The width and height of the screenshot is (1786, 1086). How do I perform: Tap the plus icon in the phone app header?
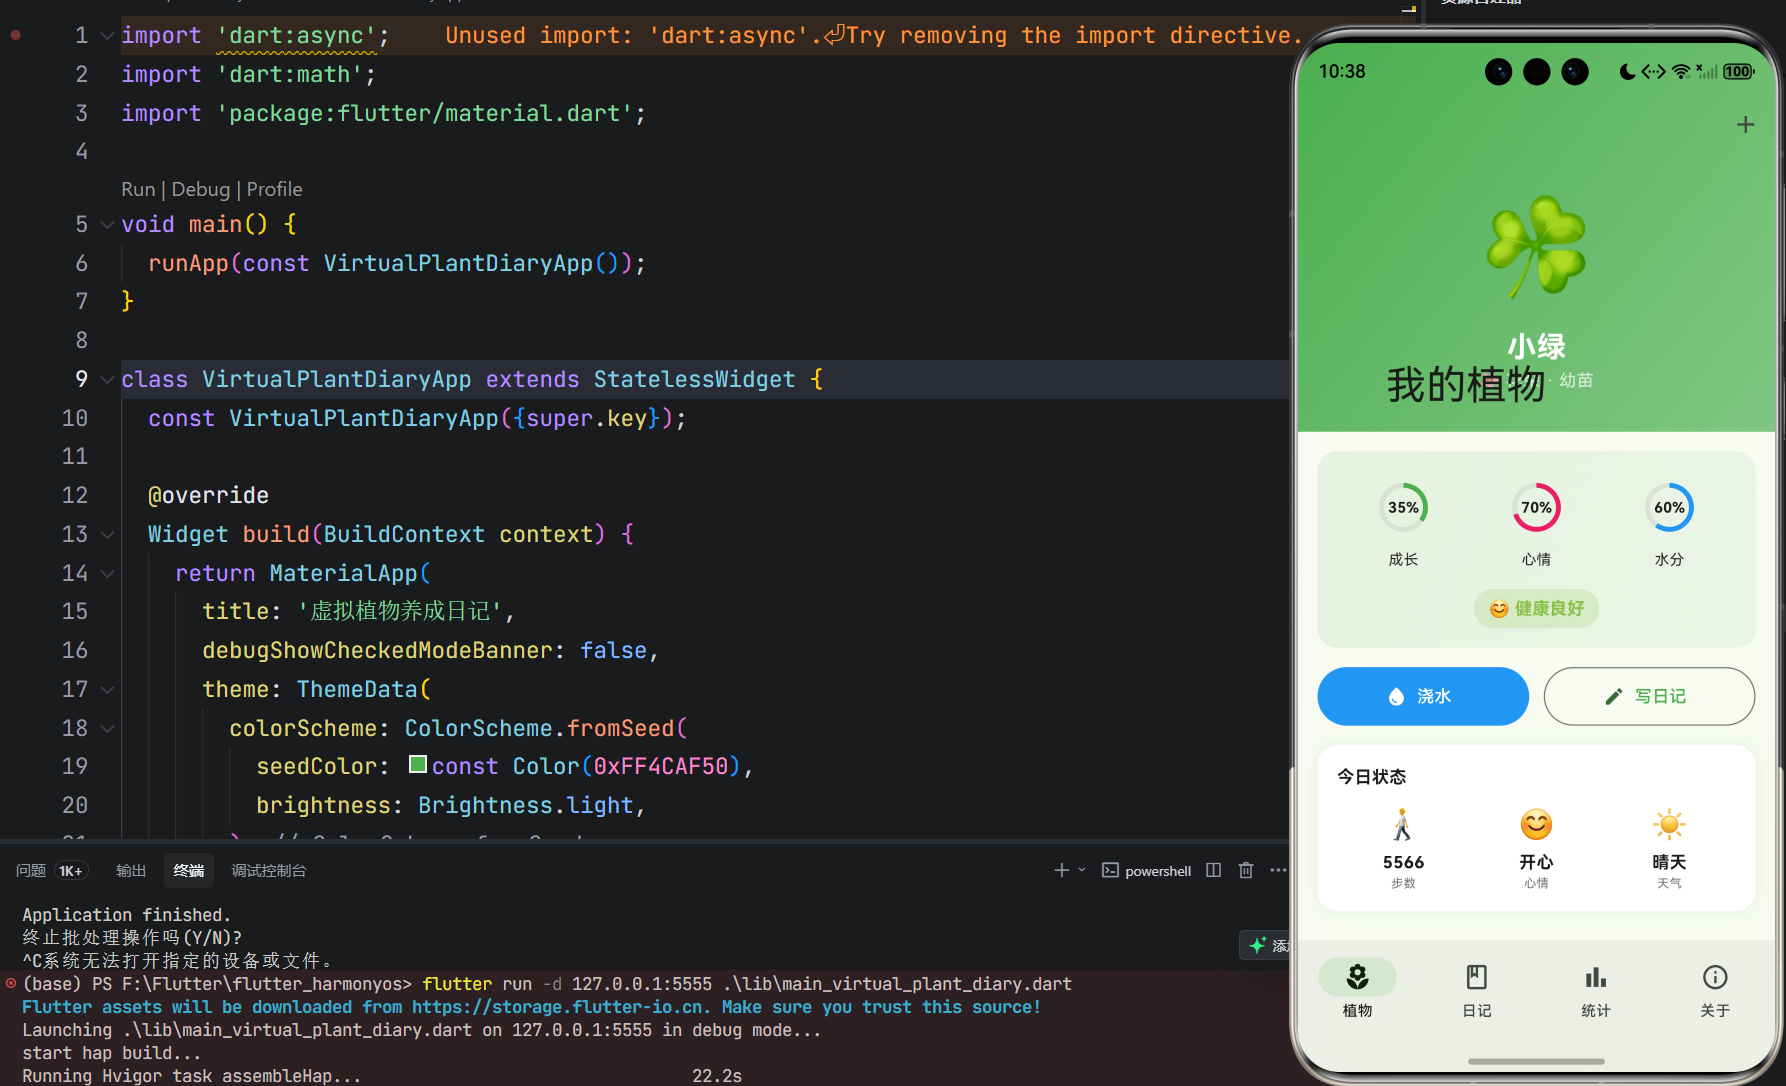tap(1745, 125)
